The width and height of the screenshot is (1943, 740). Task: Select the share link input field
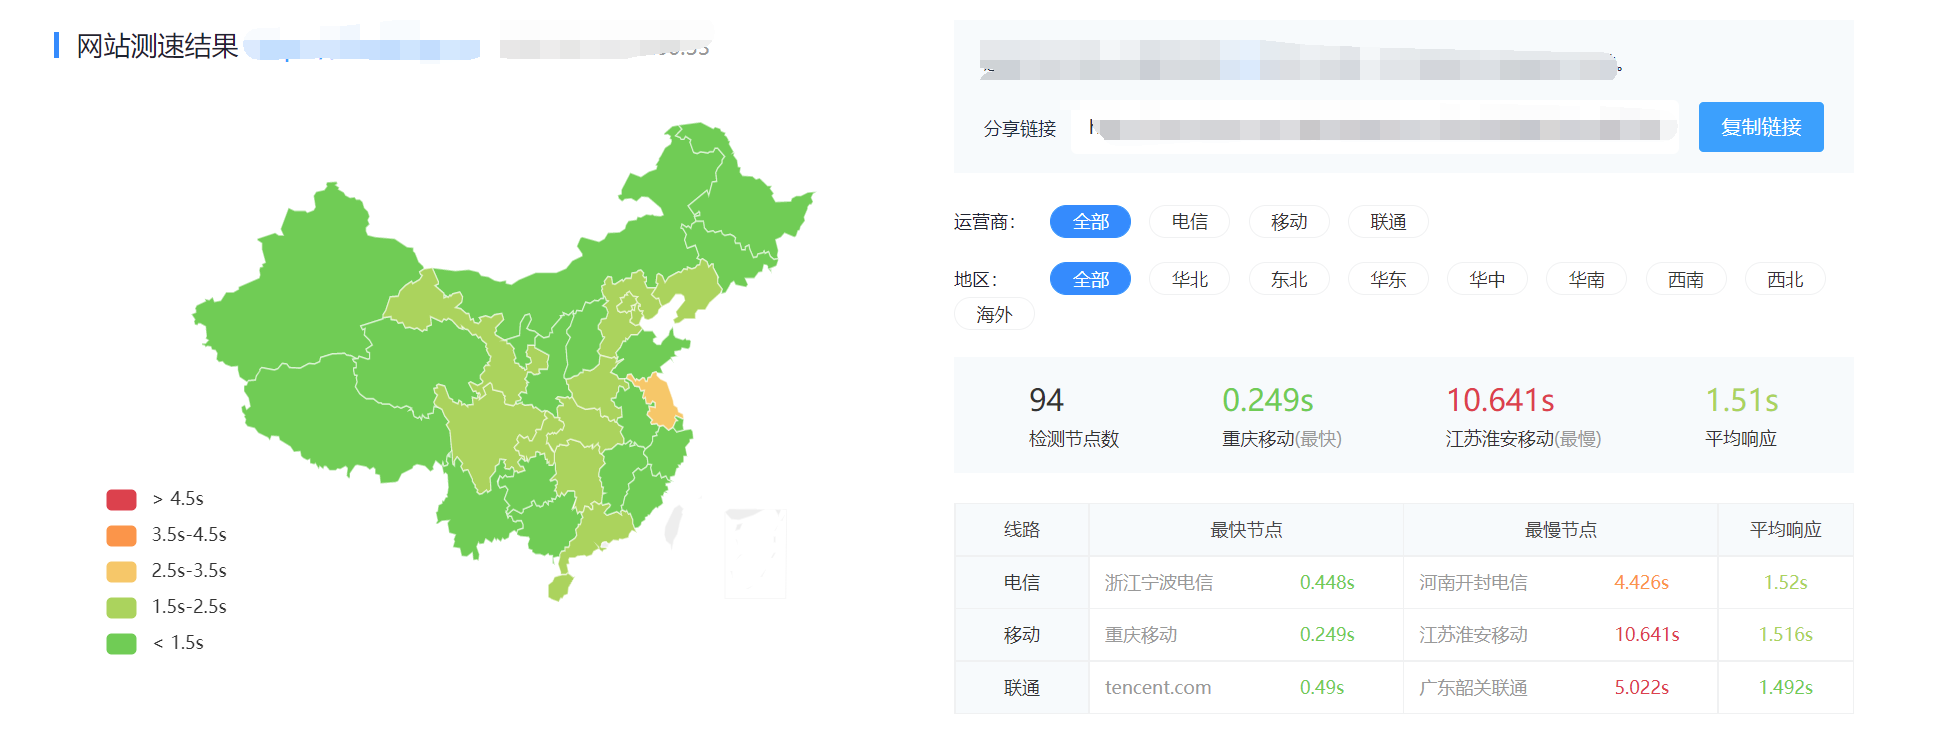[1374, 128]
